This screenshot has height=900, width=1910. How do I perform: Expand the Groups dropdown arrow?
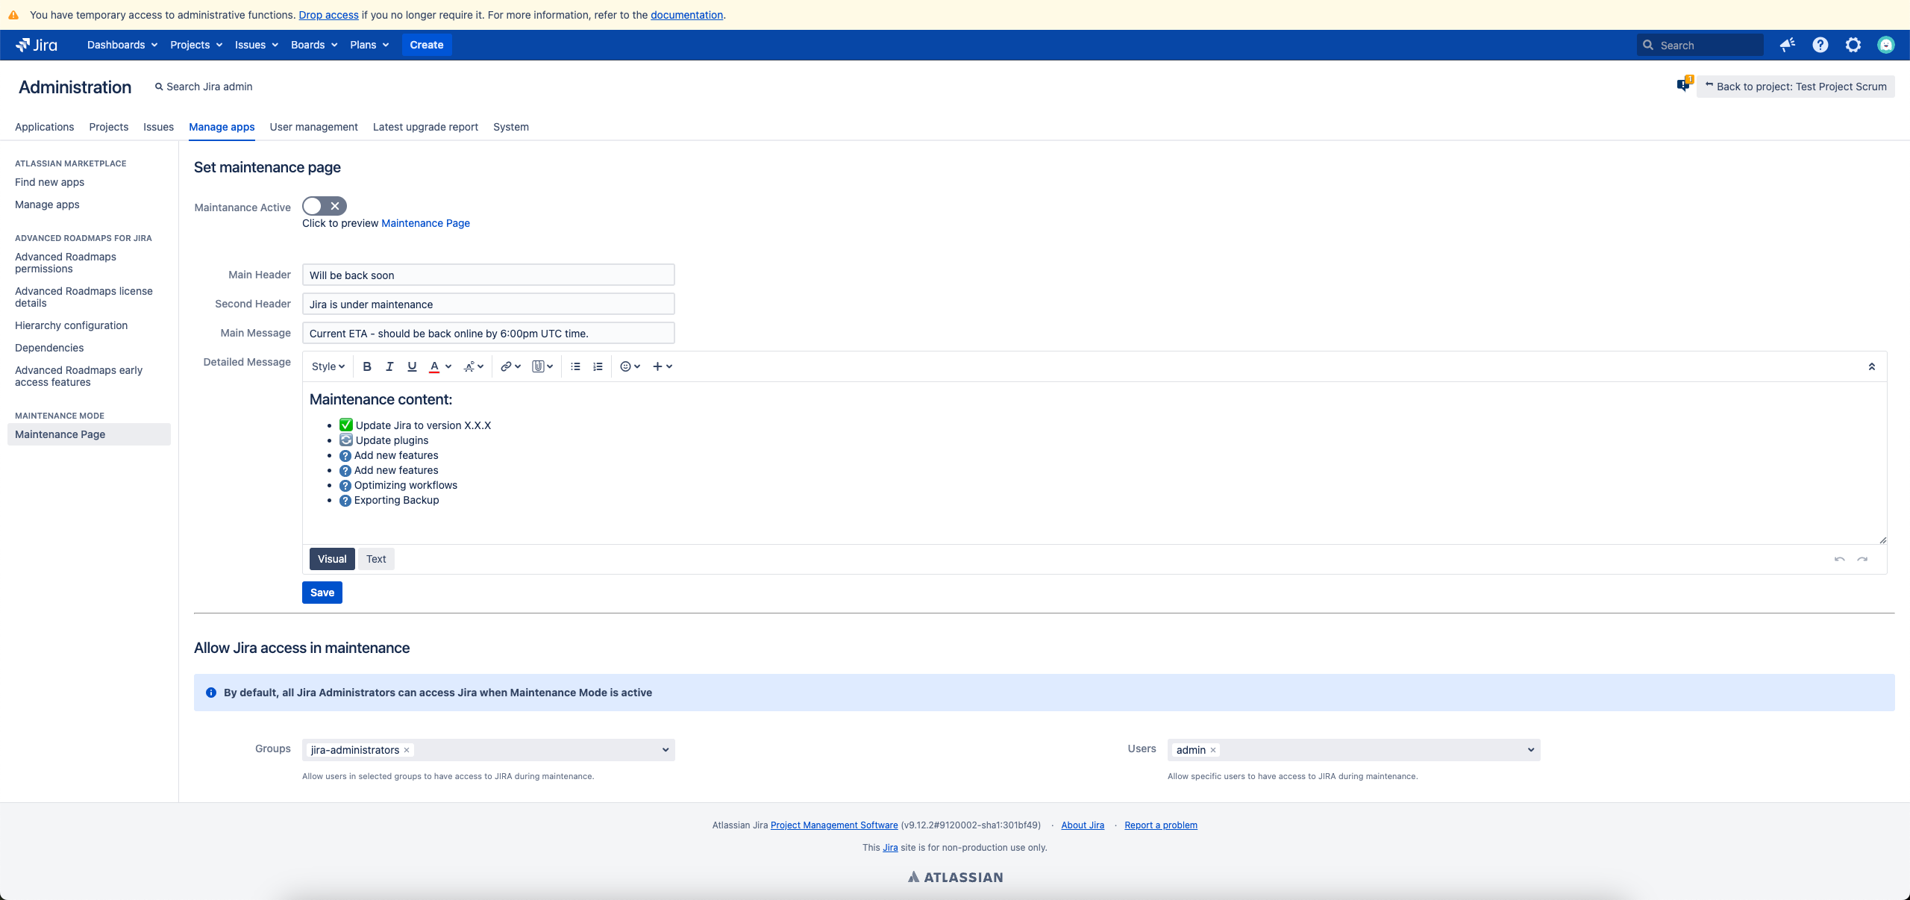[x=665, y=750]
